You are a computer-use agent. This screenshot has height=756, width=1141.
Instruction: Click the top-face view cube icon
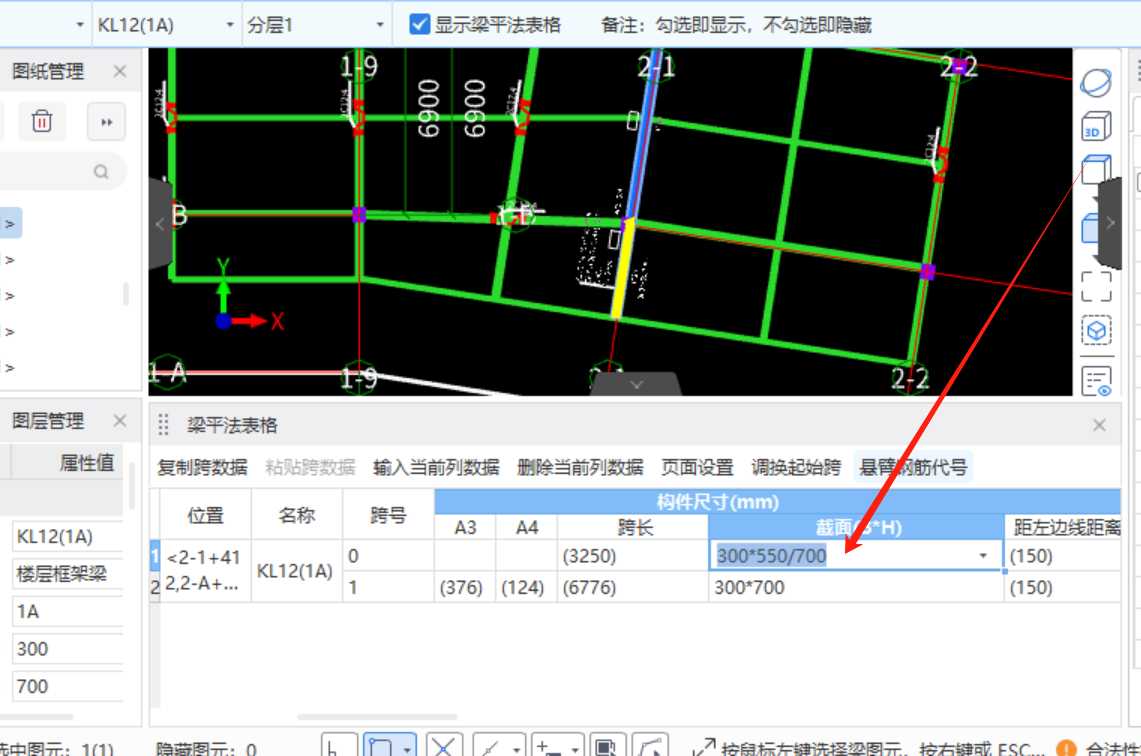[x=1096, y=170]
